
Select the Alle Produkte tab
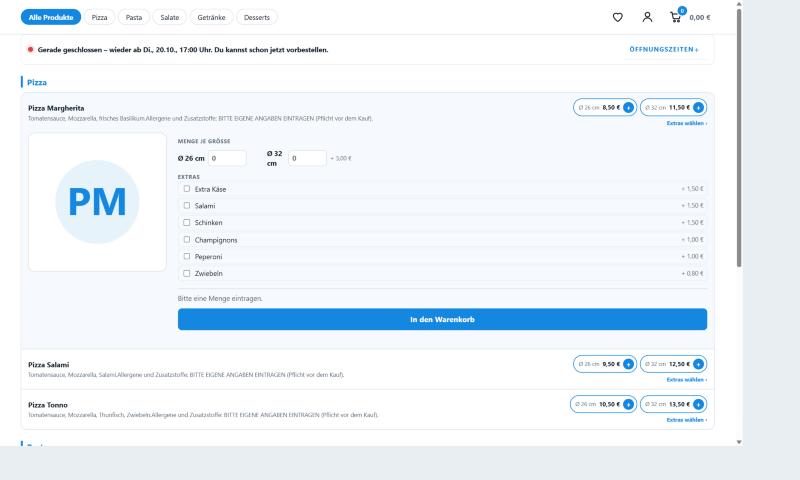pyautogui.click(x=51, y=17)
